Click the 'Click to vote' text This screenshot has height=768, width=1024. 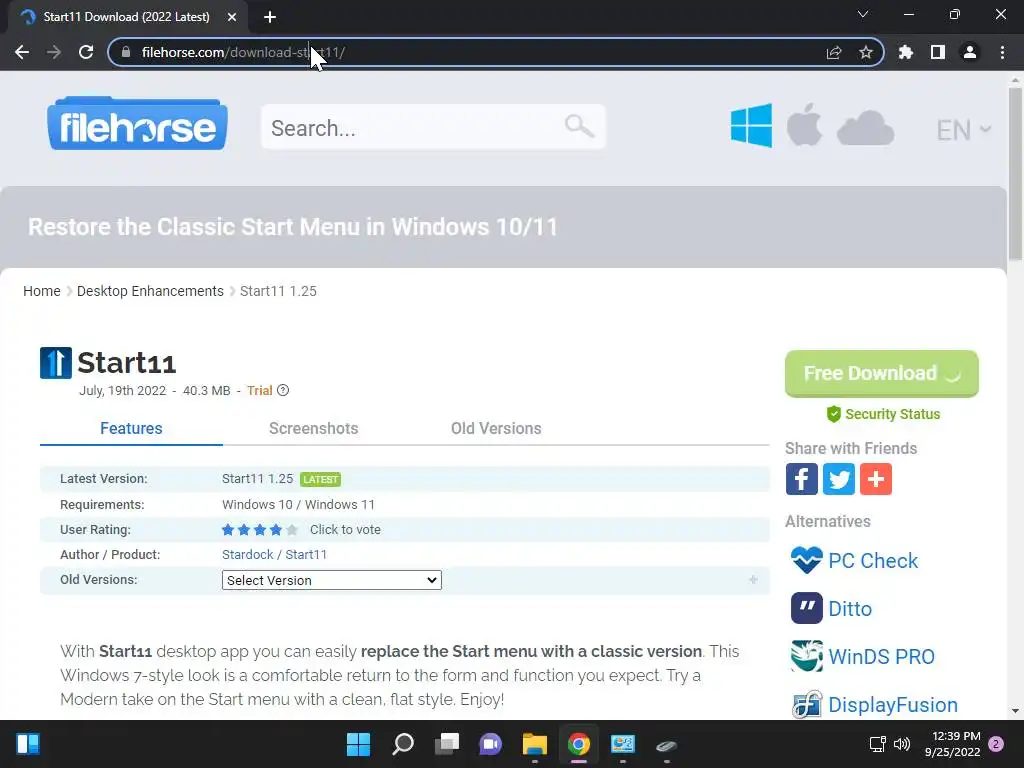tap(345, 530)
